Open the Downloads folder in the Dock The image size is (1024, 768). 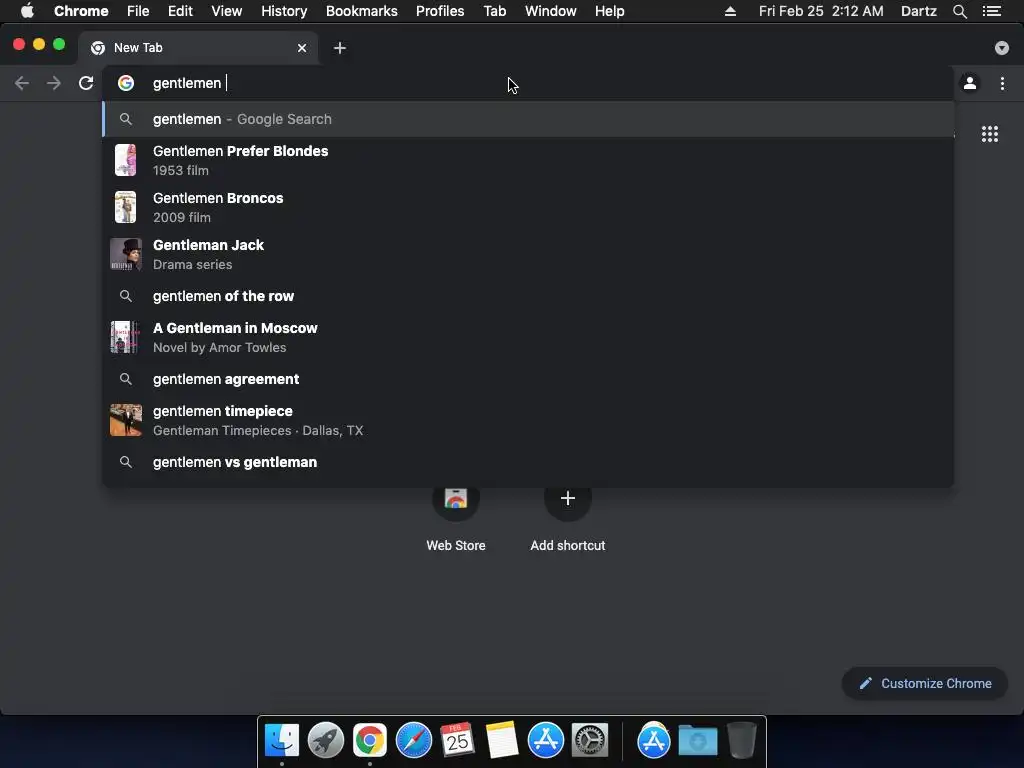click(697, 740)
